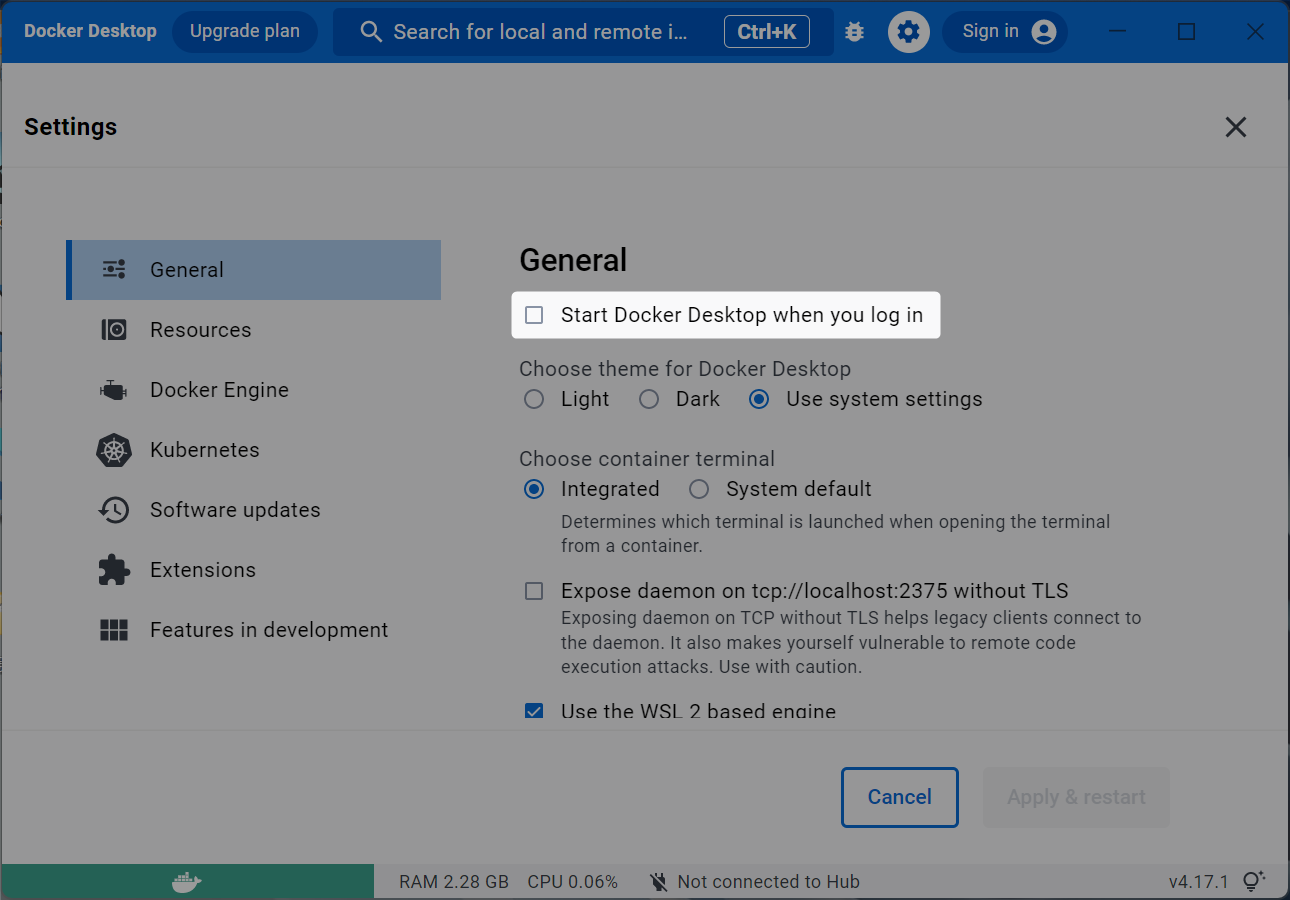This screenshot has height=900, width=1290.
Task: Click the Apply & restart button
Action: [x=1076, y=797]
